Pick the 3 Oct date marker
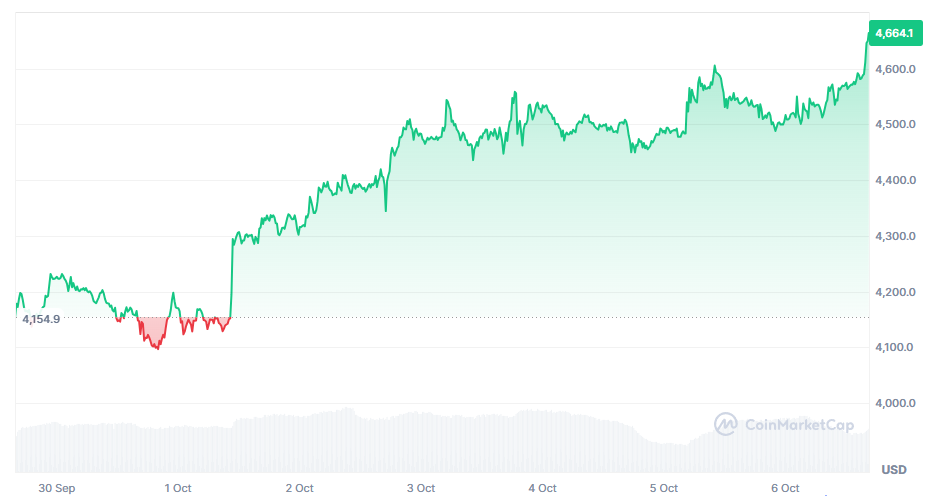935x496 pixels. click(x=421, y=488)
